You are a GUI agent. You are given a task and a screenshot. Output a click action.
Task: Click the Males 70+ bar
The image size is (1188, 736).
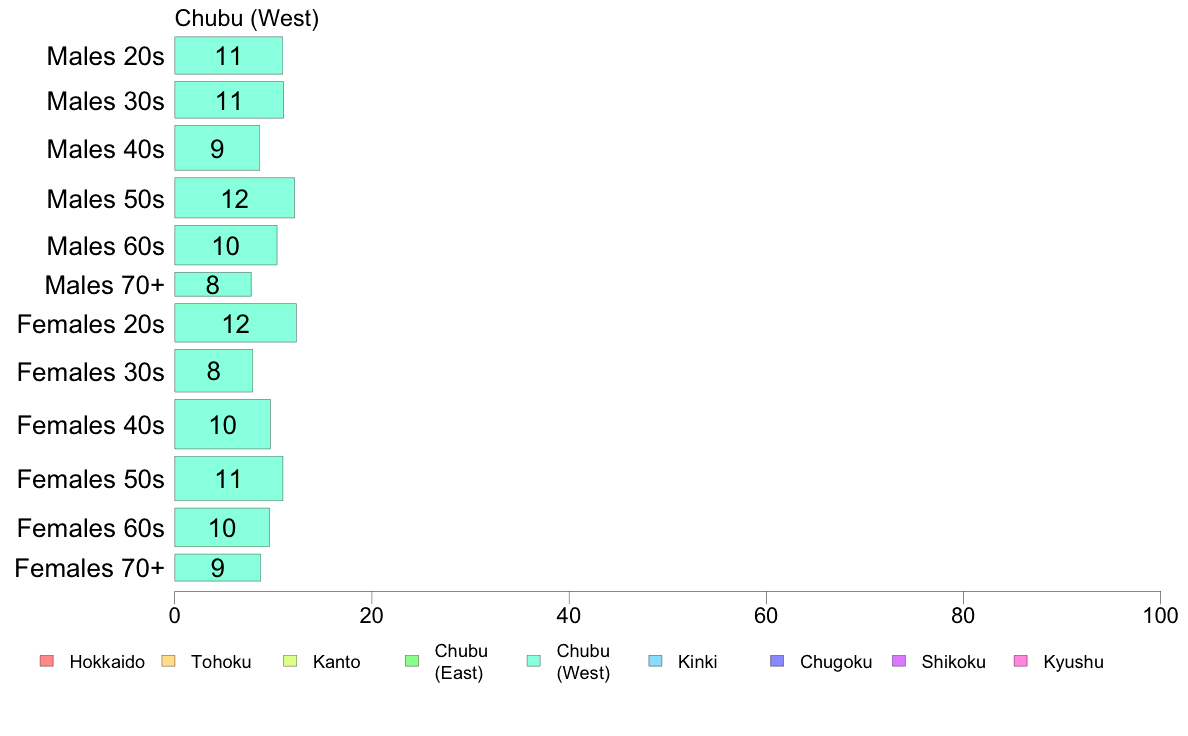[x=213, y=284]
